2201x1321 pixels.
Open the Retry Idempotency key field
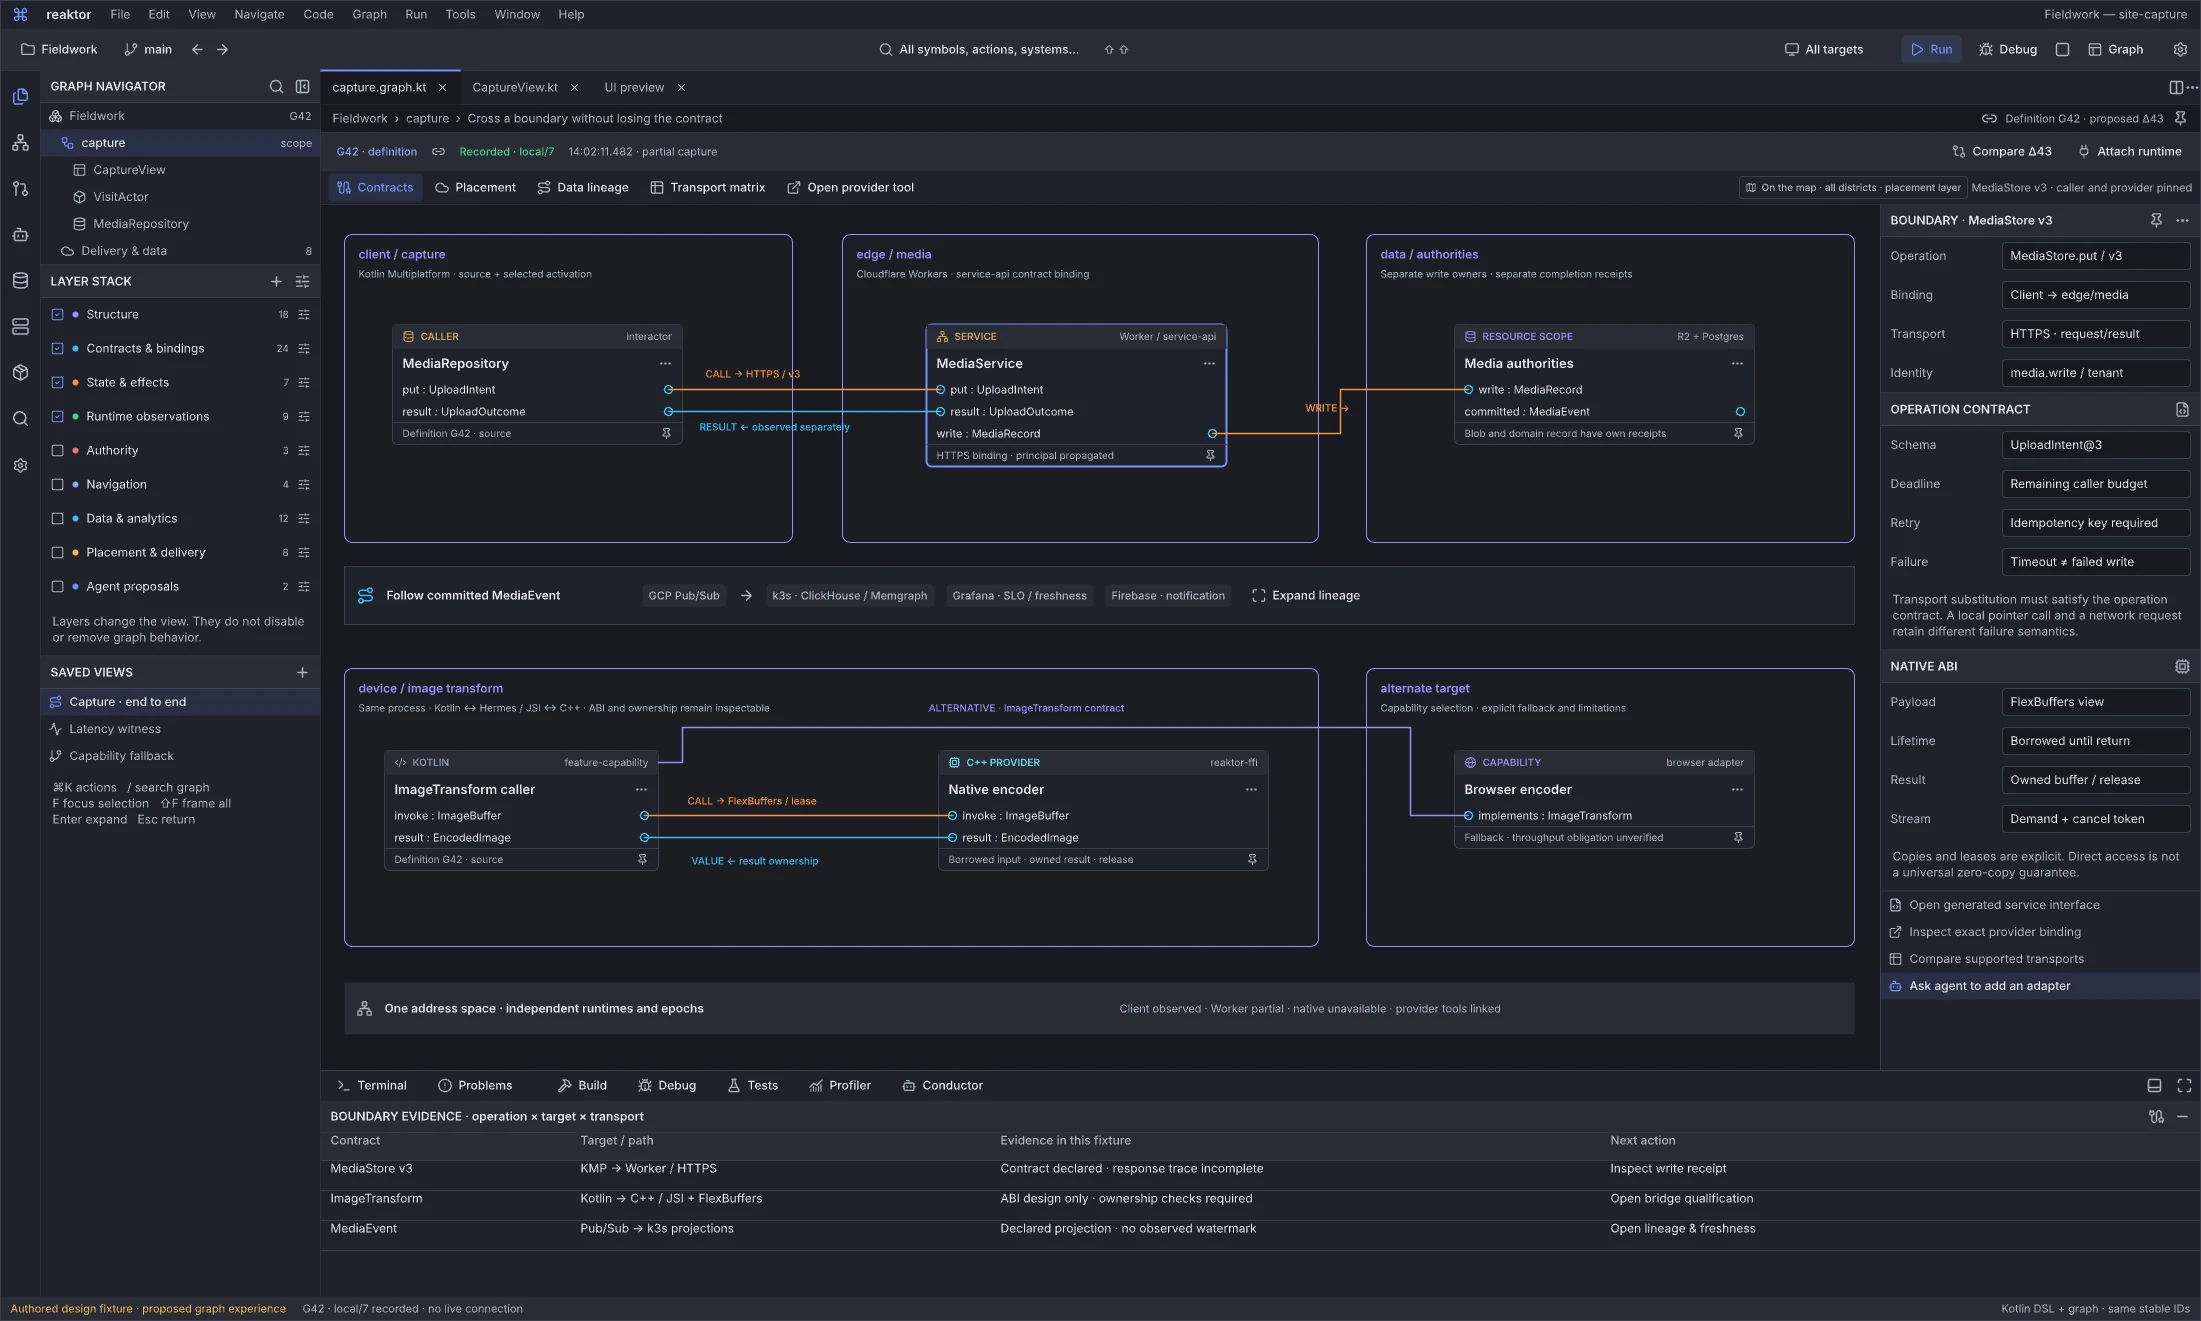coord(2095,523)
